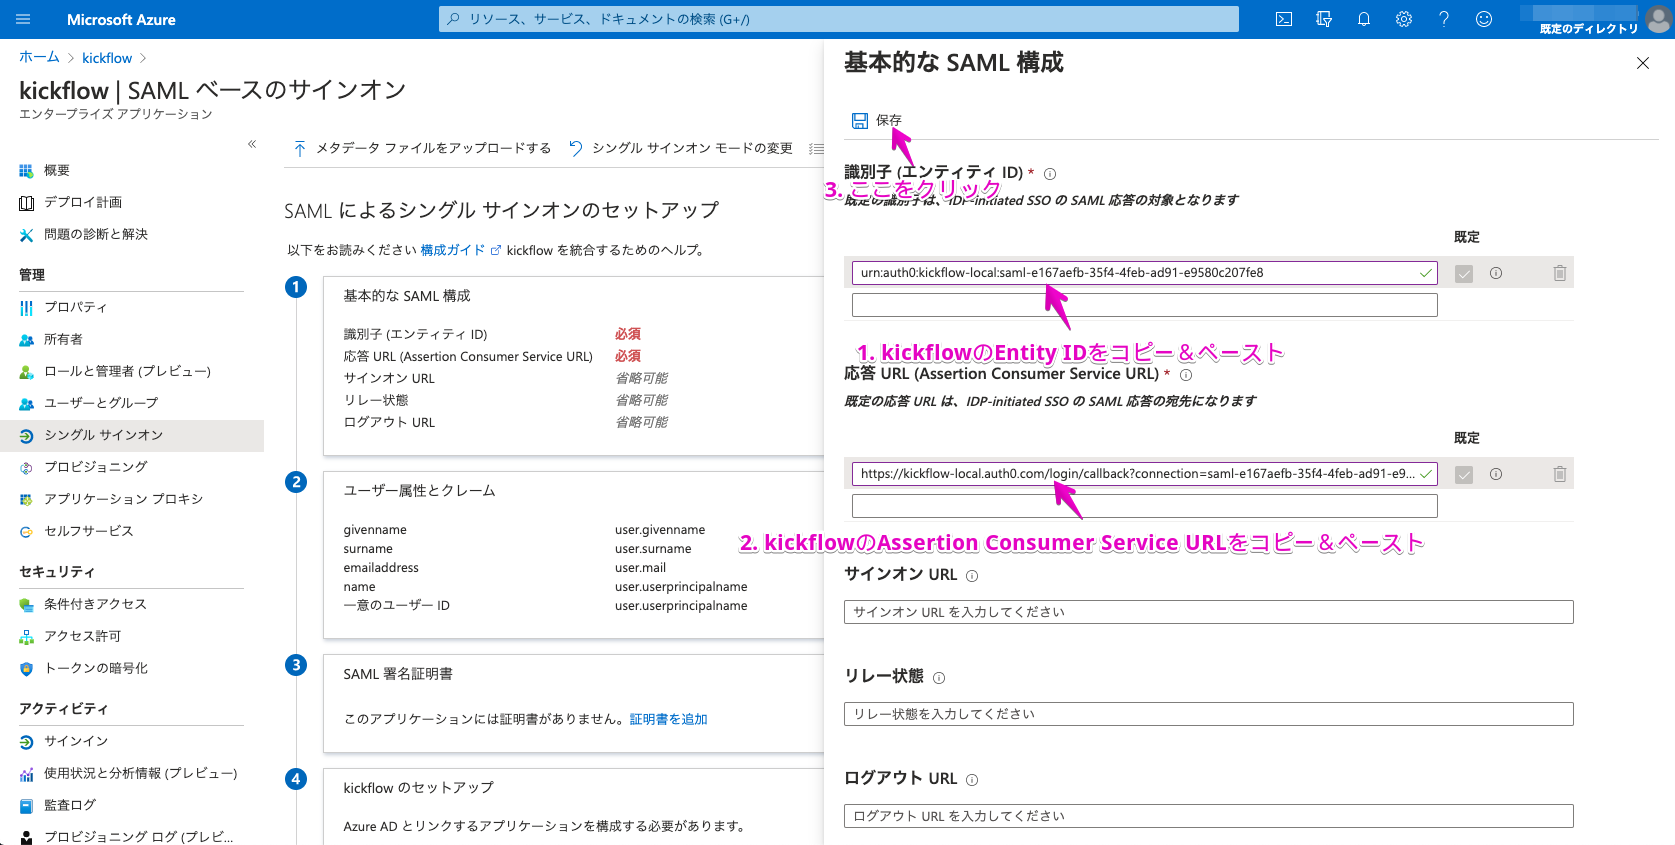Toggle default checkbox for Entity ID

coord(1464,274)
